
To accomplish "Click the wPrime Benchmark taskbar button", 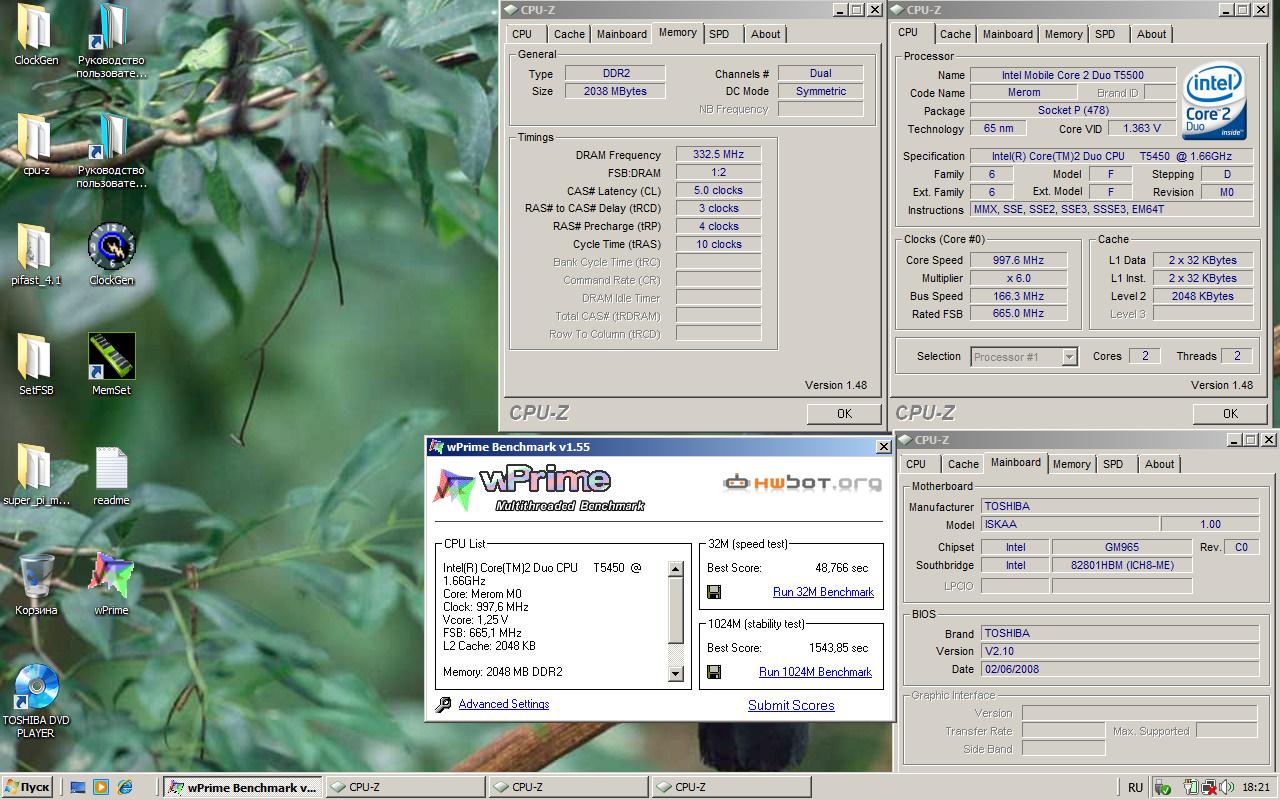I will 241,787.
